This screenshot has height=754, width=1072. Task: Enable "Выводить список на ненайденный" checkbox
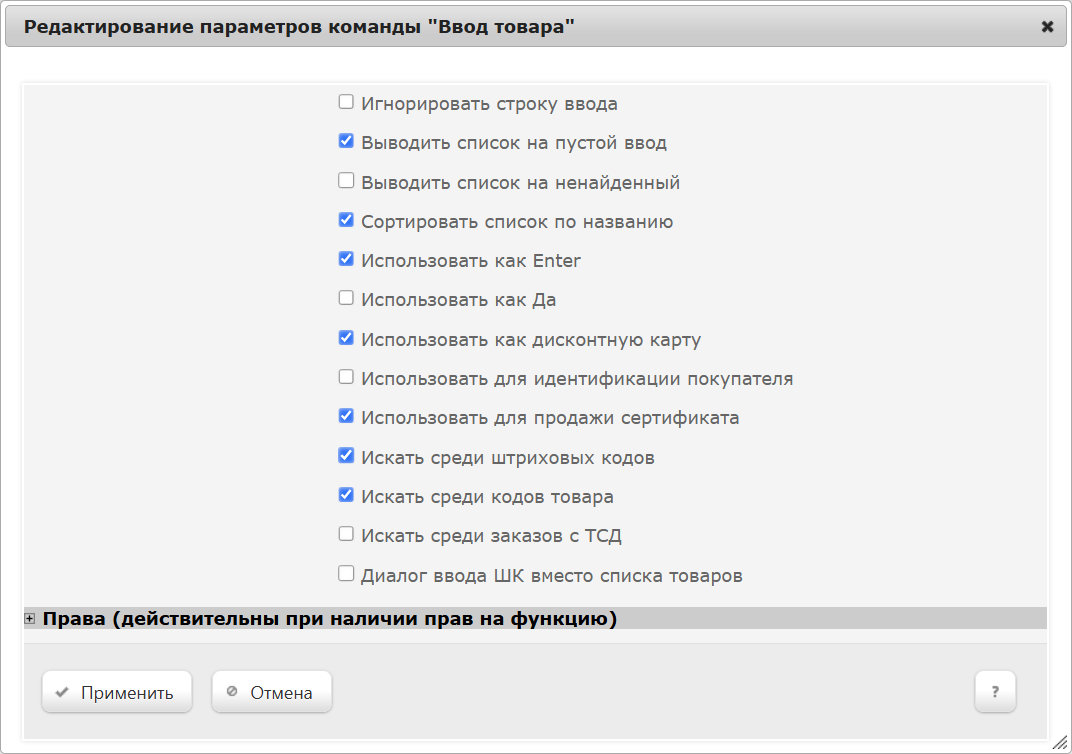pos(346,180)
